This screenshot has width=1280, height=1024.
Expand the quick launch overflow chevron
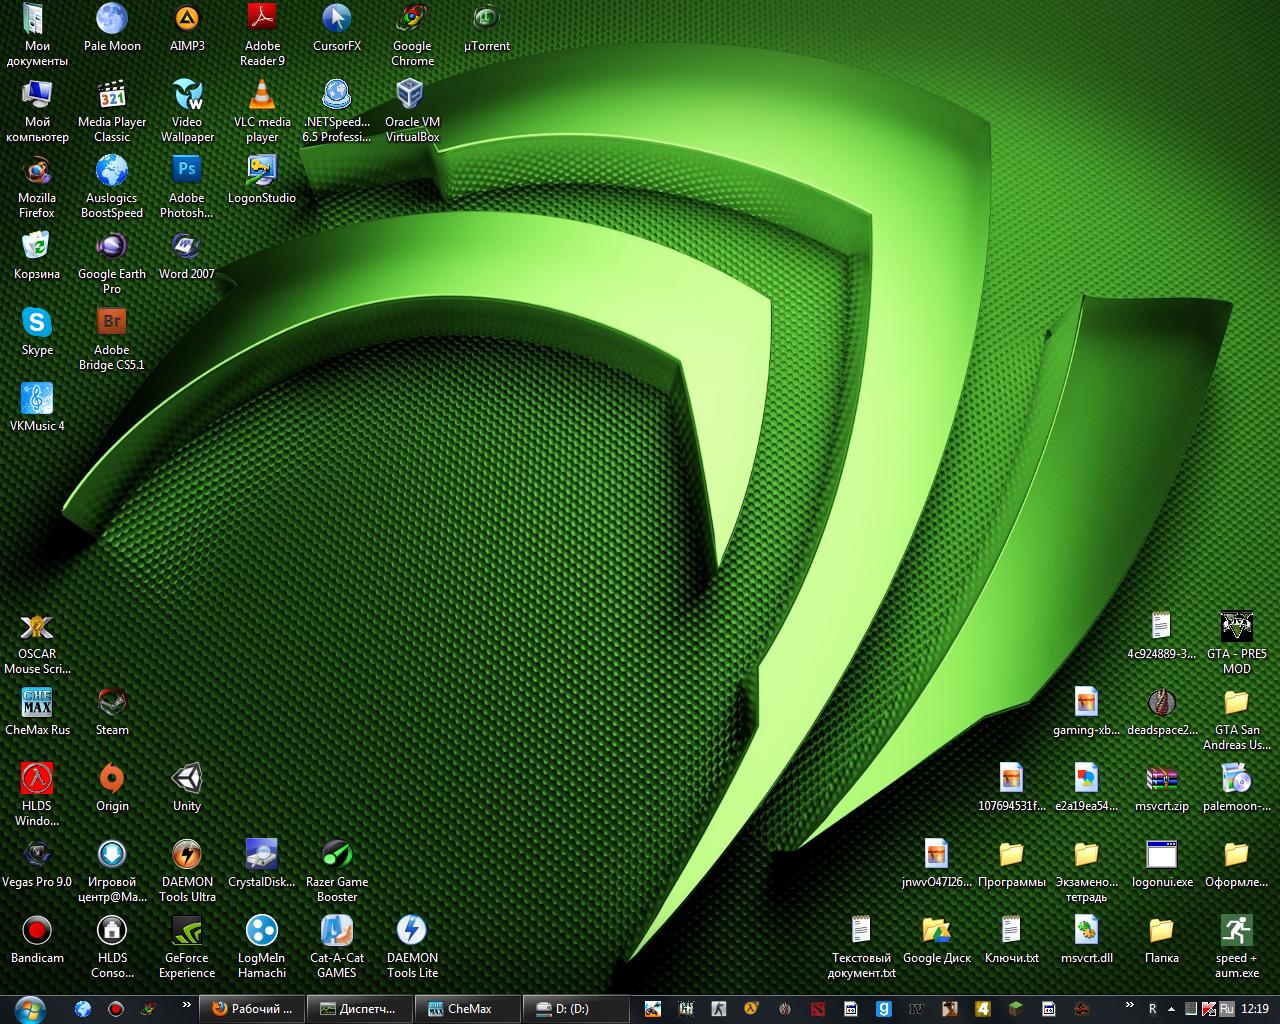187,1005
